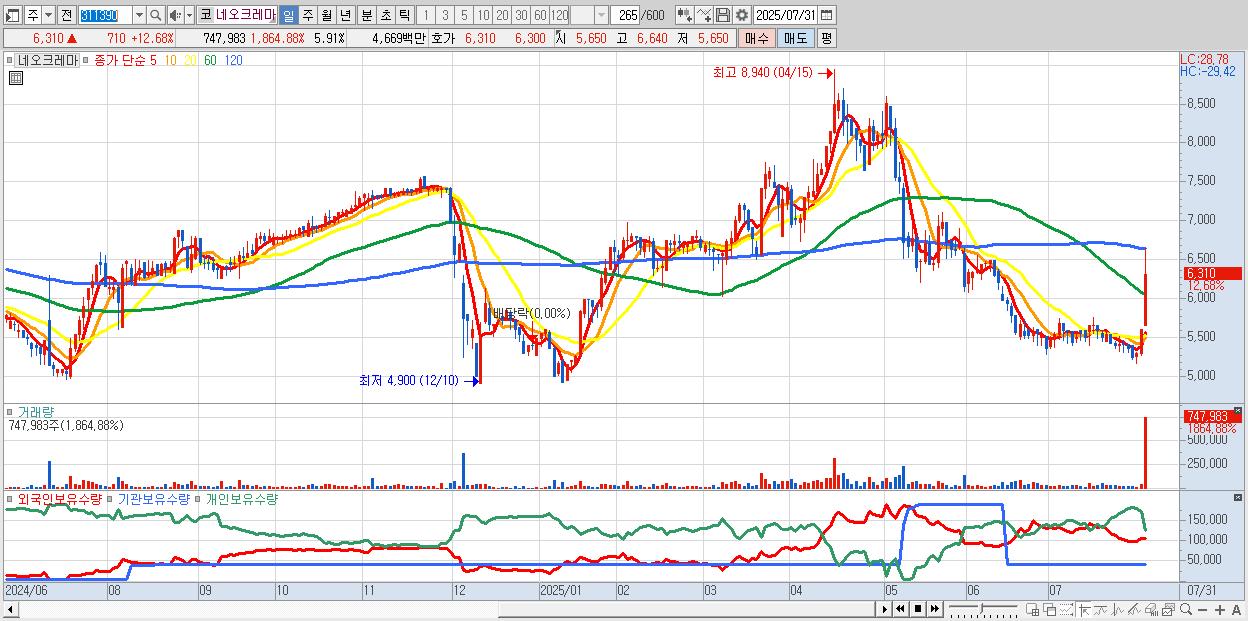Click the 265 bar count field
The width and height of the screenshot is (1248, 621).
pyautogui.click(x=626, y=15)
